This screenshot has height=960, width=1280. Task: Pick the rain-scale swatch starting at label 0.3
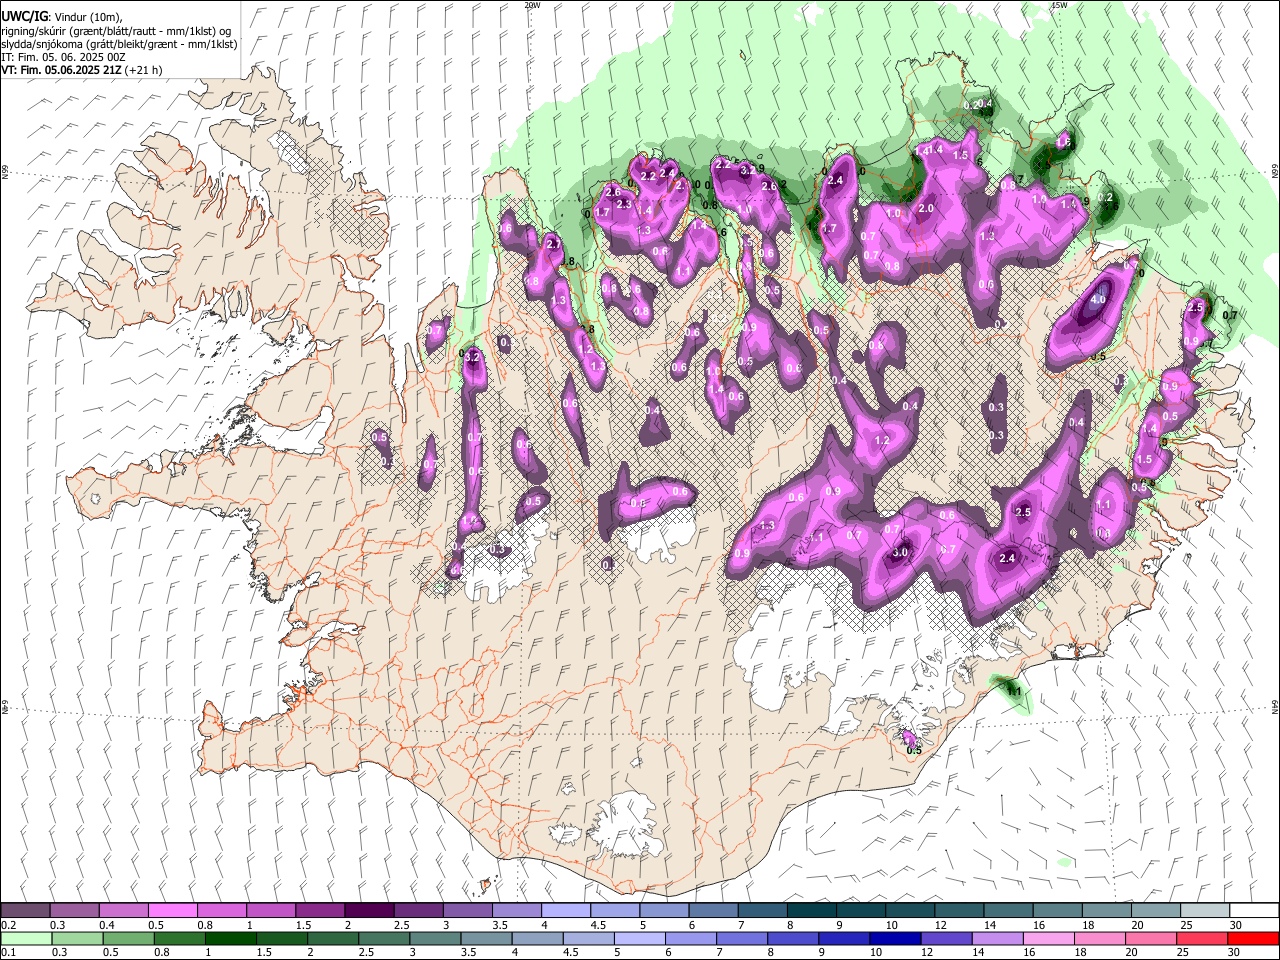(x=77, y=938)
